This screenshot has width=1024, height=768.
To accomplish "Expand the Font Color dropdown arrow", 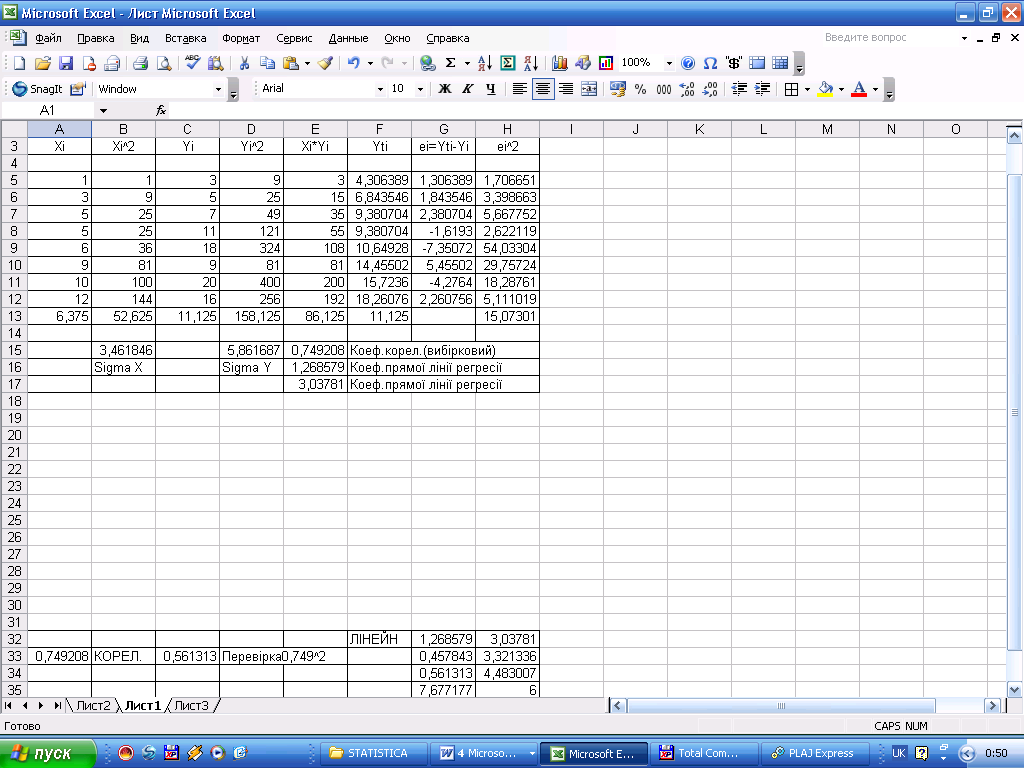I will click(x=876, y=89).
